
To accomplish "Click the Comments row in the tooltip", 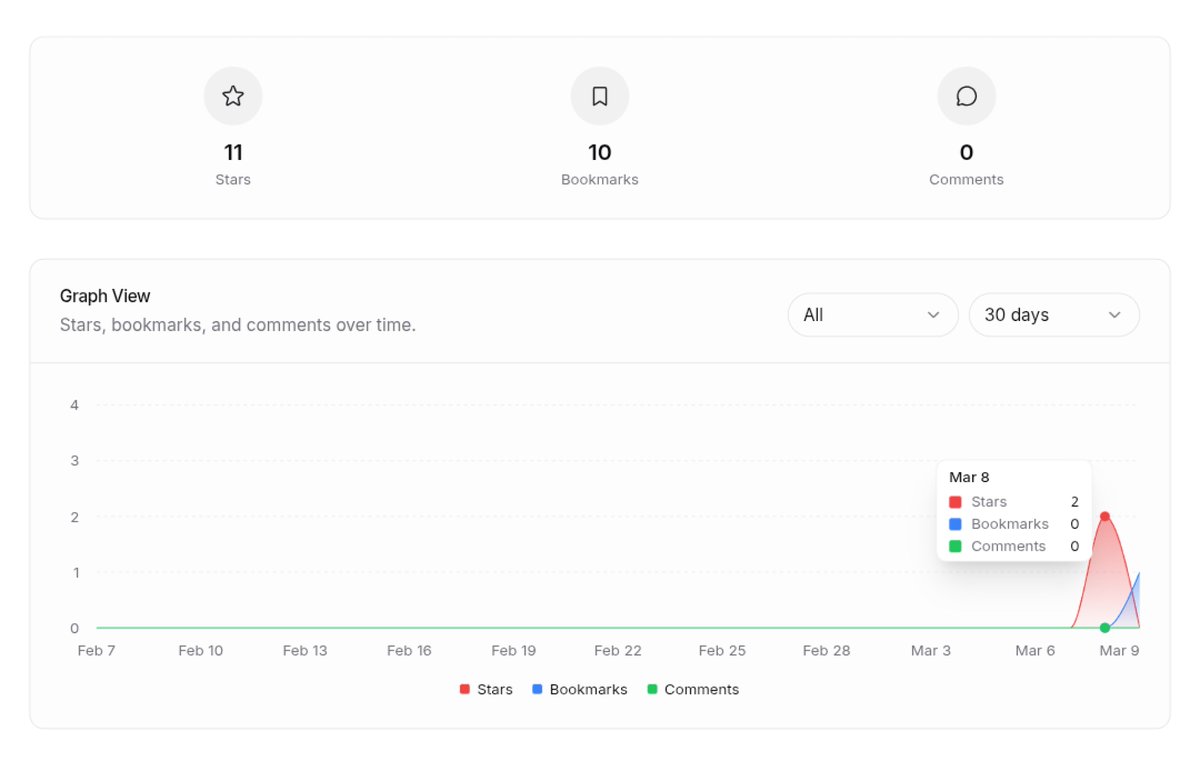I will (x=1014, y=546).
